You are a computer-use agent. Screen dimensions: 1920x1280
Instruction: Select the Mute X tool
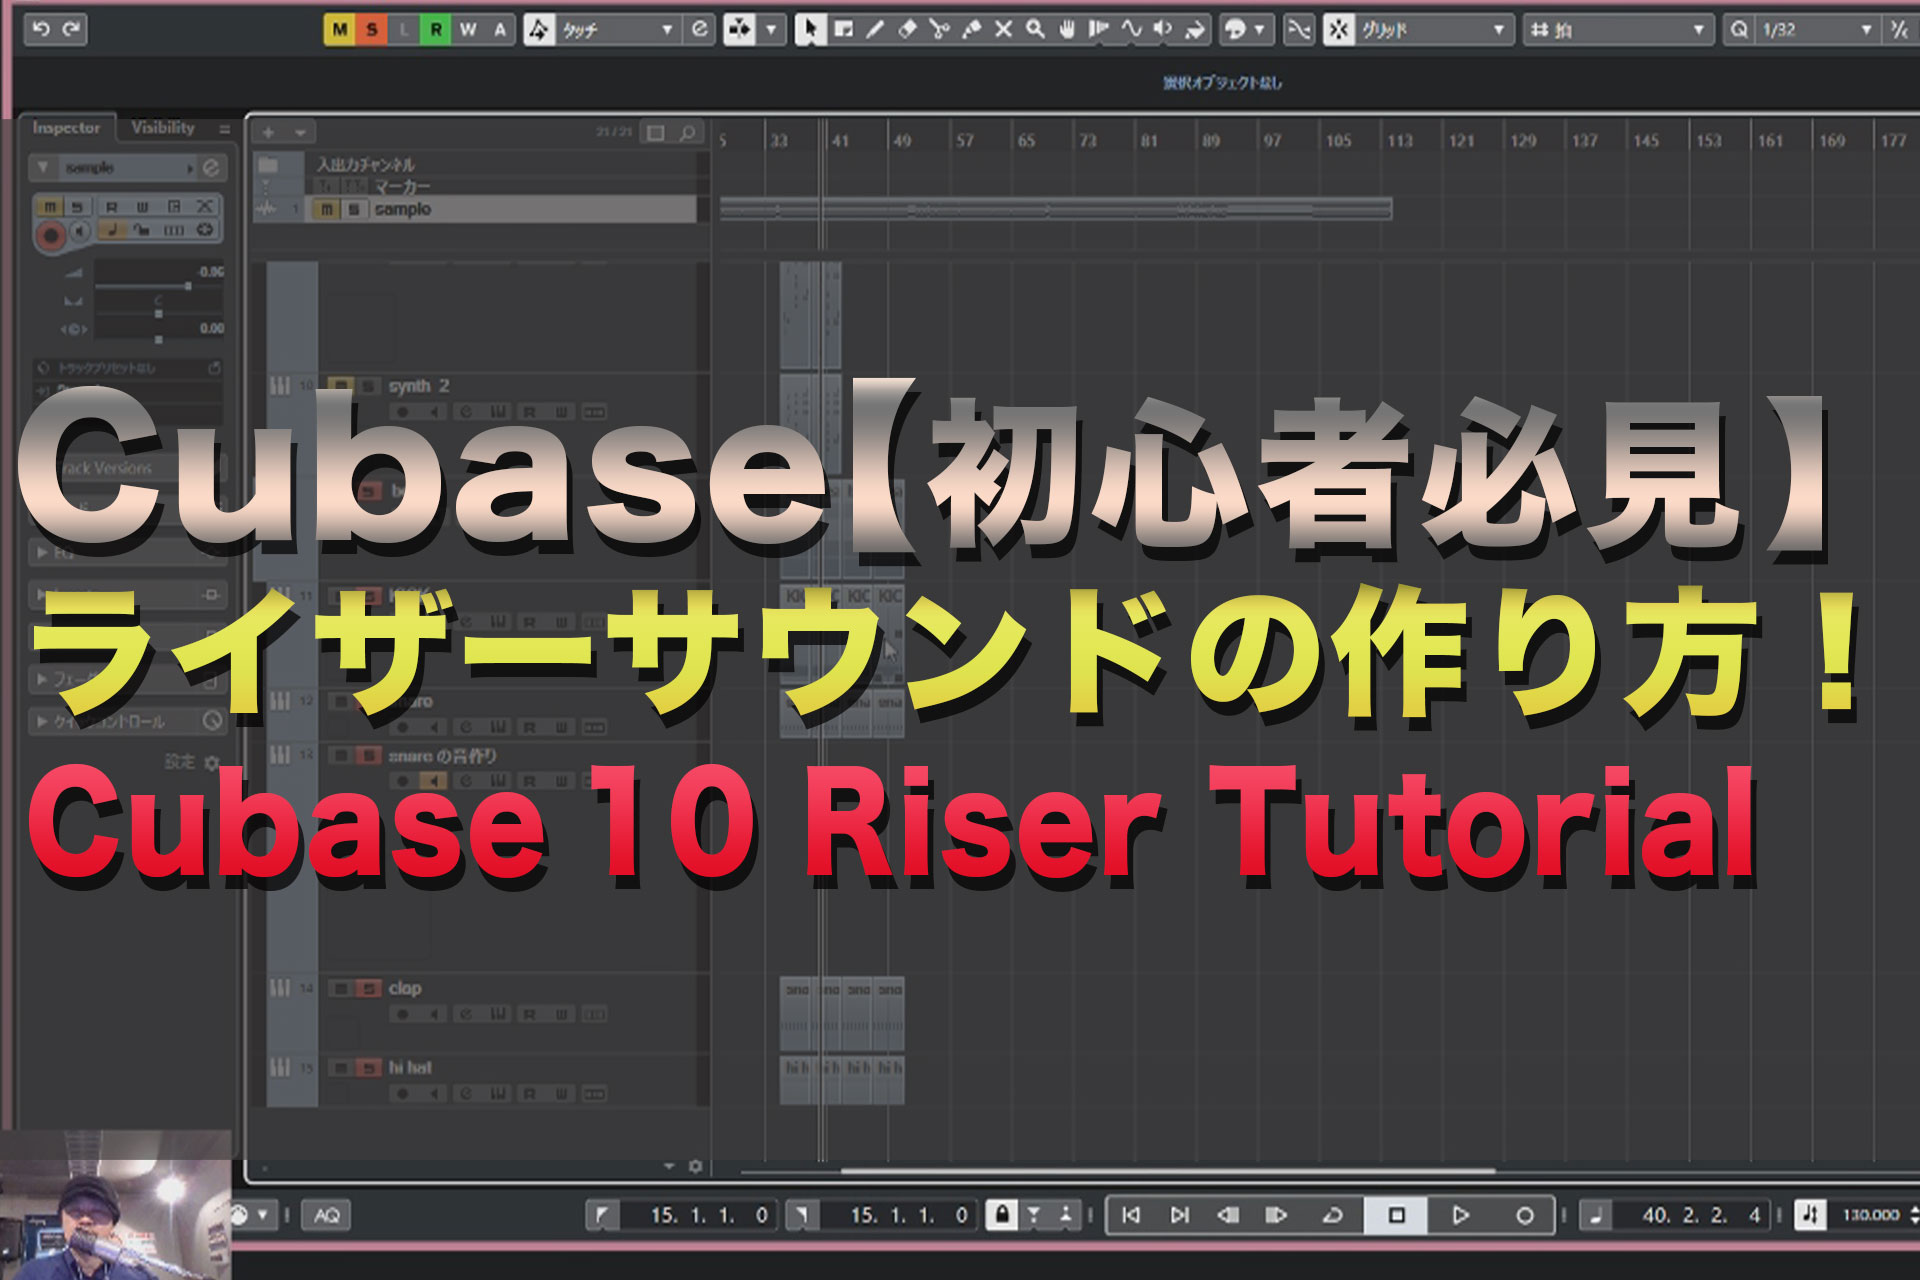point(1003,30)
